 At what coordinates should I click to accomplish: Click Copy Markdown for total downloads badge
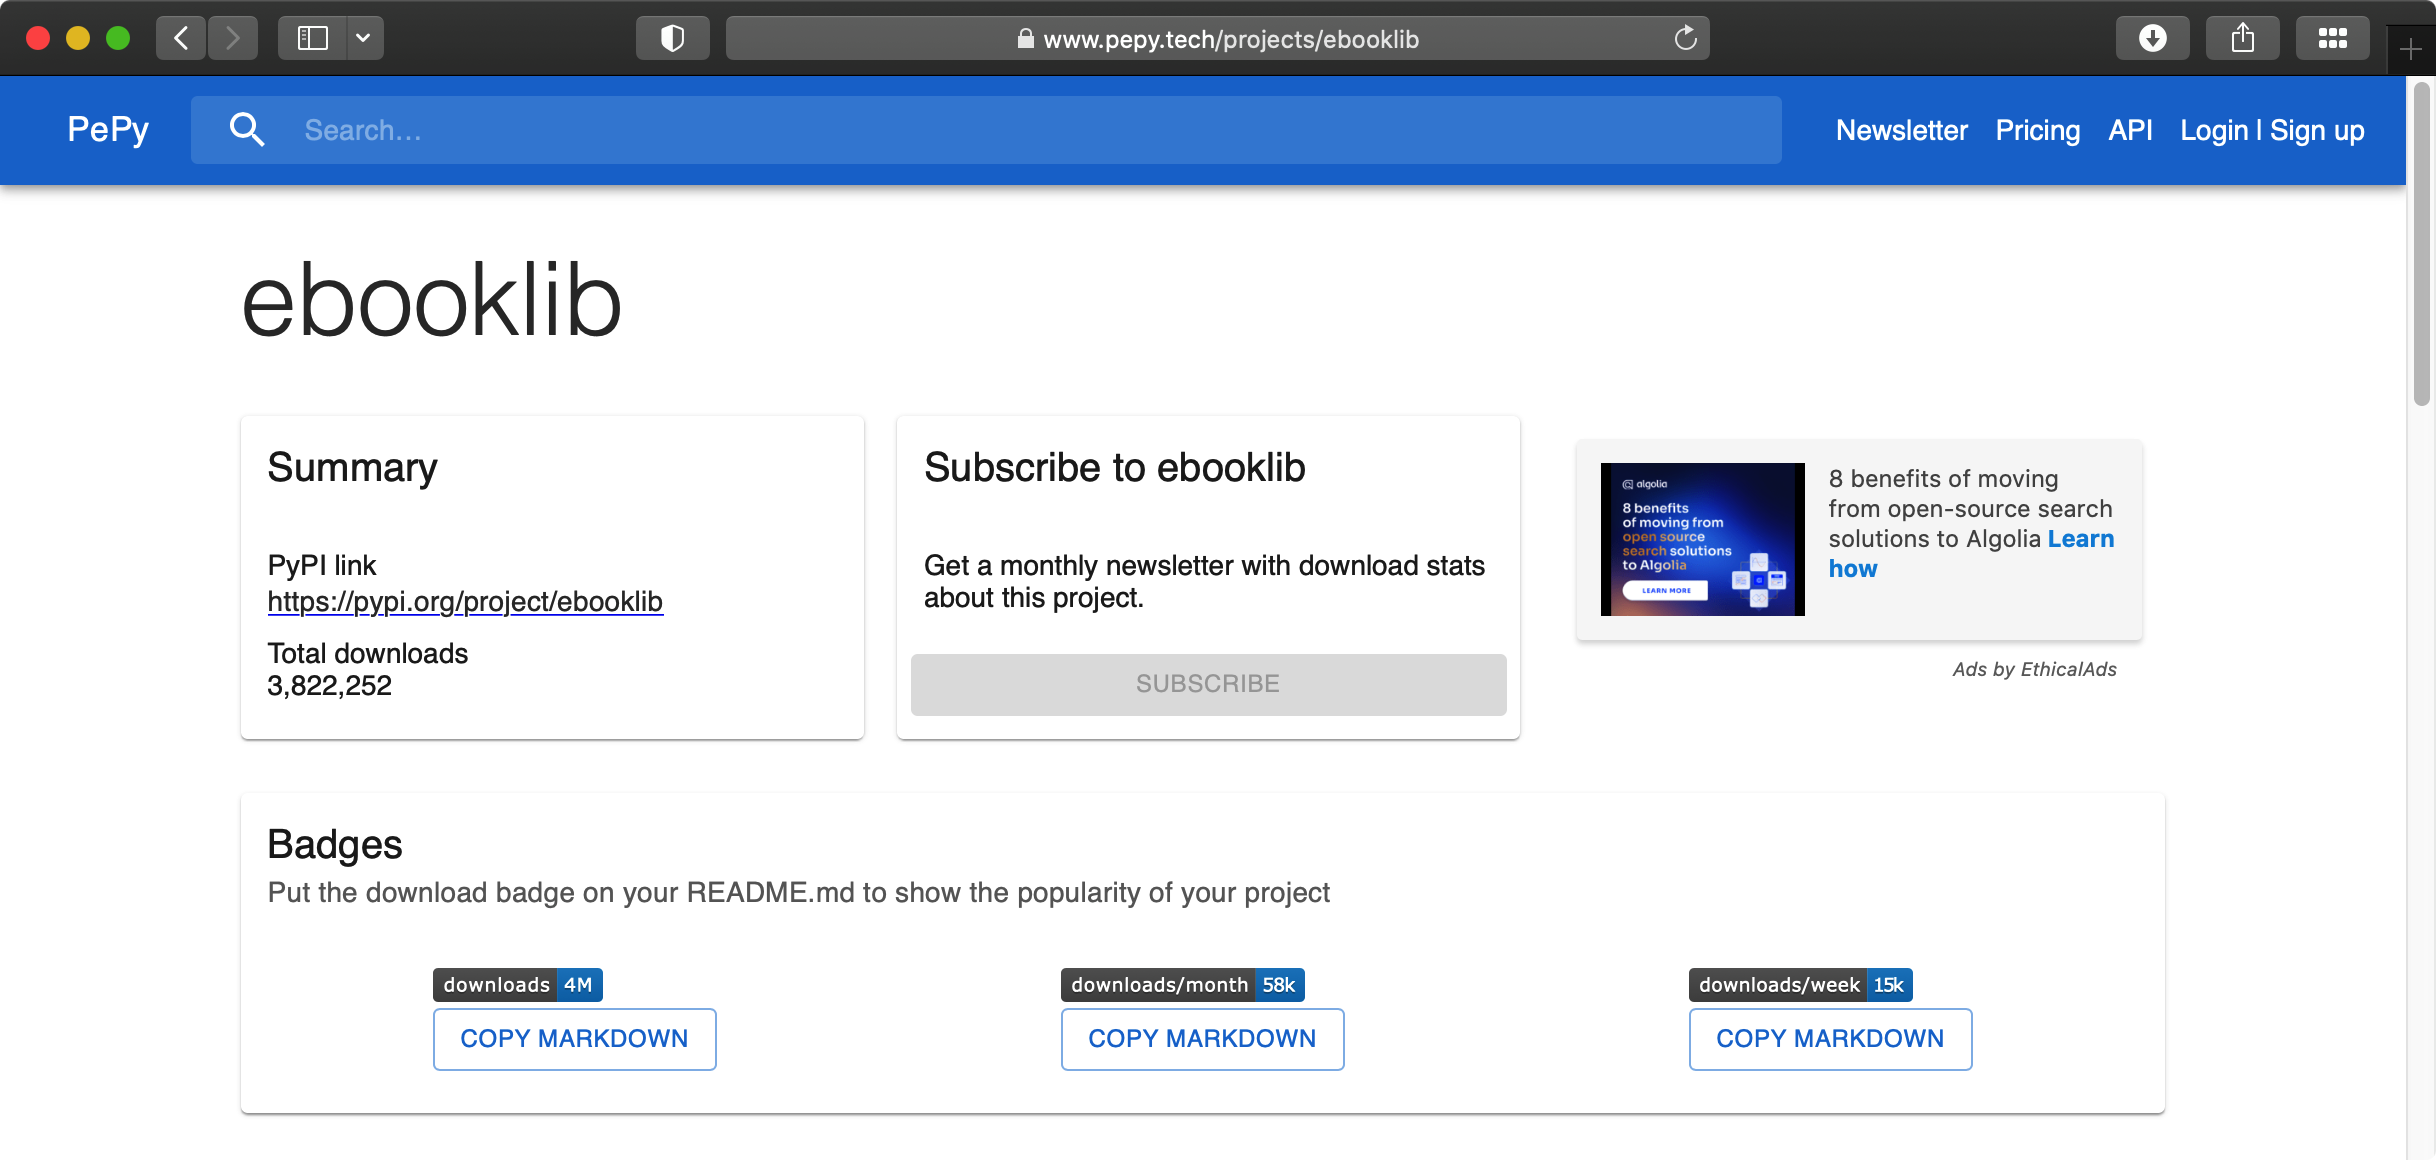[575, 1039]
